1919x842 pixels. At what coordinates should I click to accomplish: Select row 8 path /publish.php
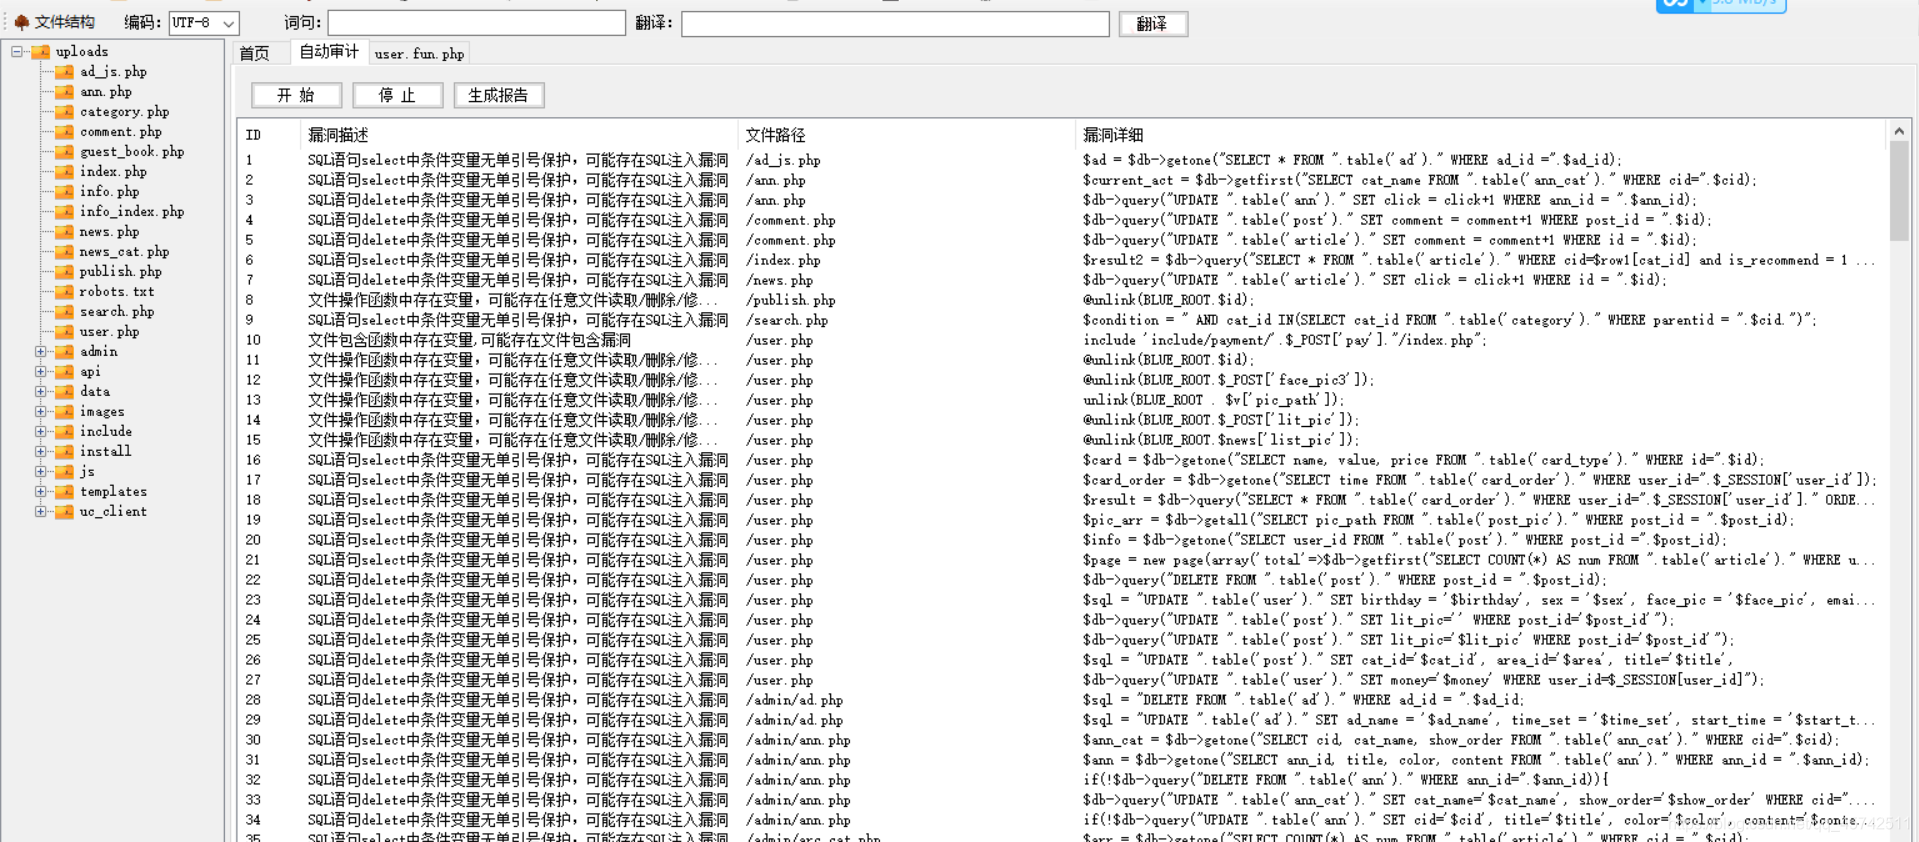point(790,300)
